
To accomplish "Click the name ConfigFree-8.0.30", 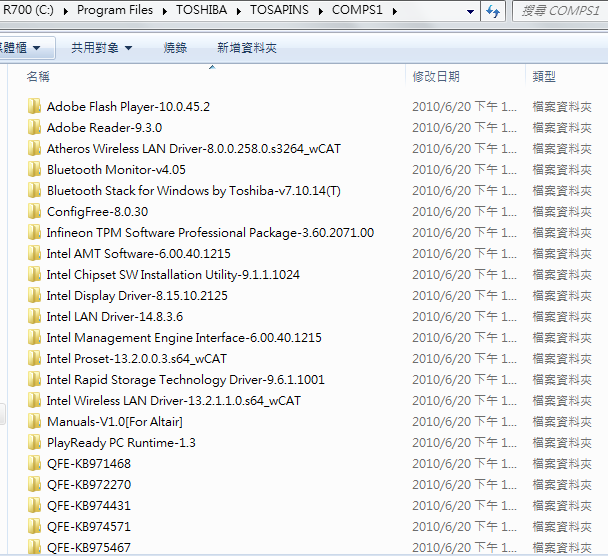I will pos(97,212).
